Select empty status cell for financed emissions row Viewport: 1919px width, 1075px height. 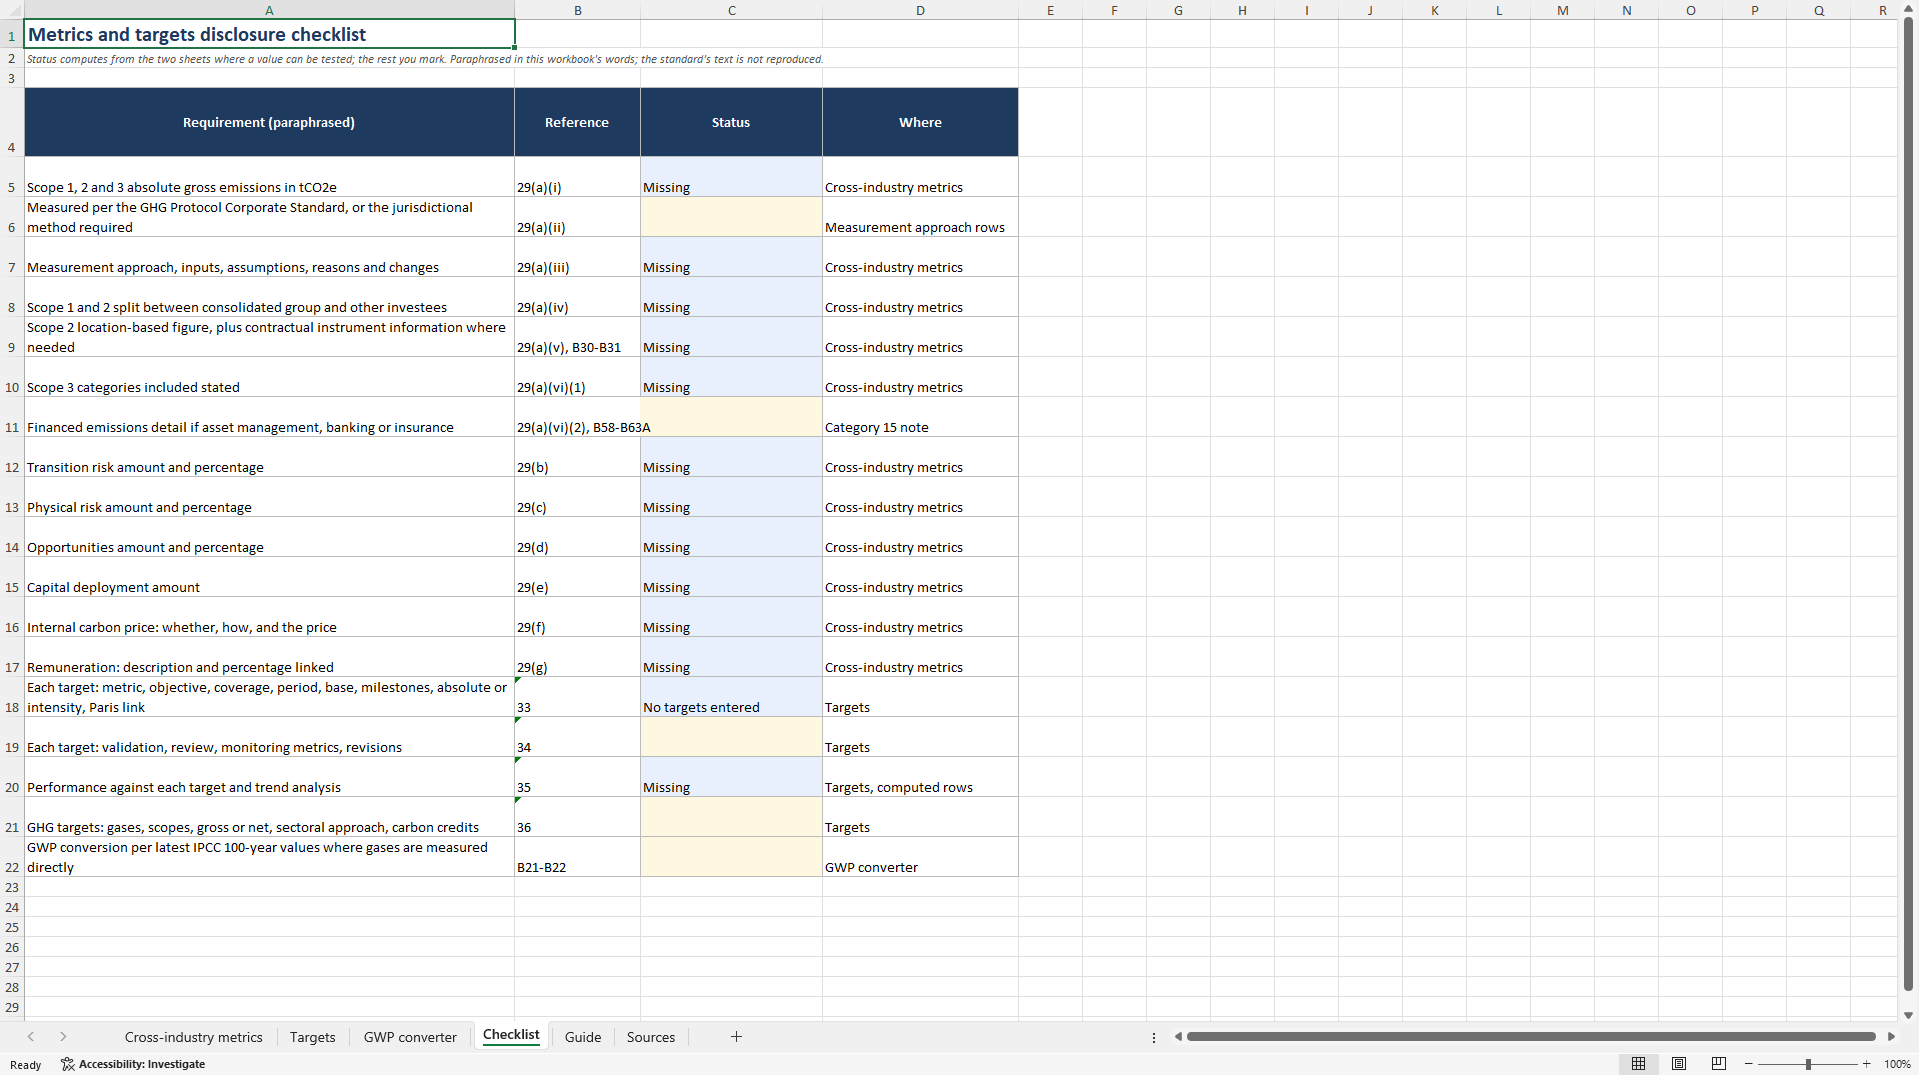point(731,417)
